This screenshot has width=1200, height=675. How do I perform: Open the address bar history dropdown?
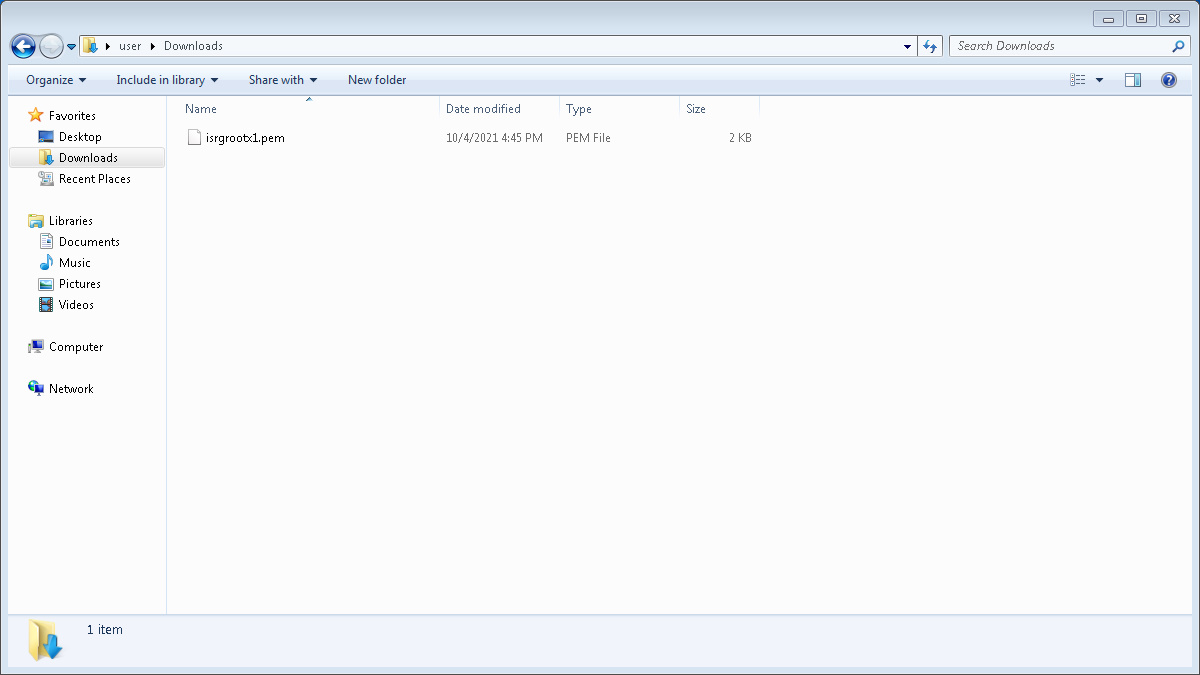pos(908,46)
